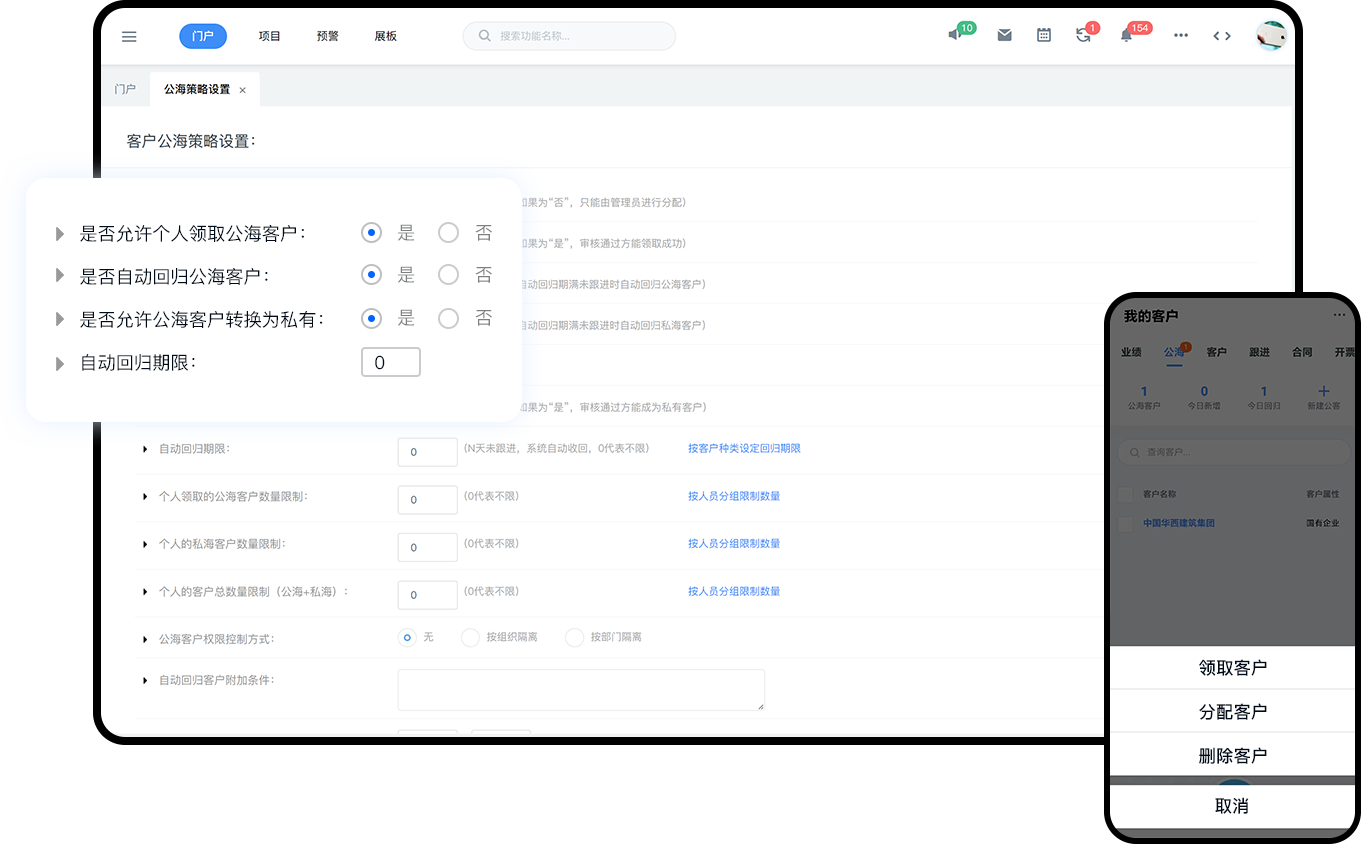Image resolution: width=1361 pixels, height=844 pixels.
Task: Click the plus icon for 新建公客
Action: click(x=1323, y=391)
